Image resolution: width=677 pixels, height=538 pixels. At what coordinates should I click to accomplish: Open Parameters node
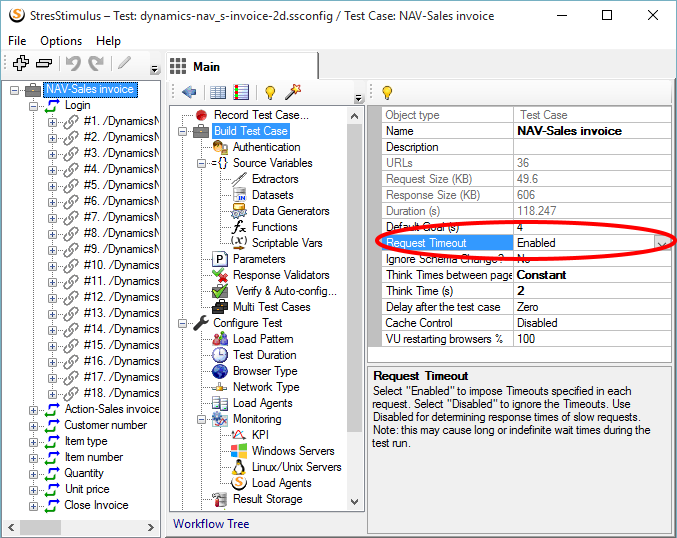point(259,259)
